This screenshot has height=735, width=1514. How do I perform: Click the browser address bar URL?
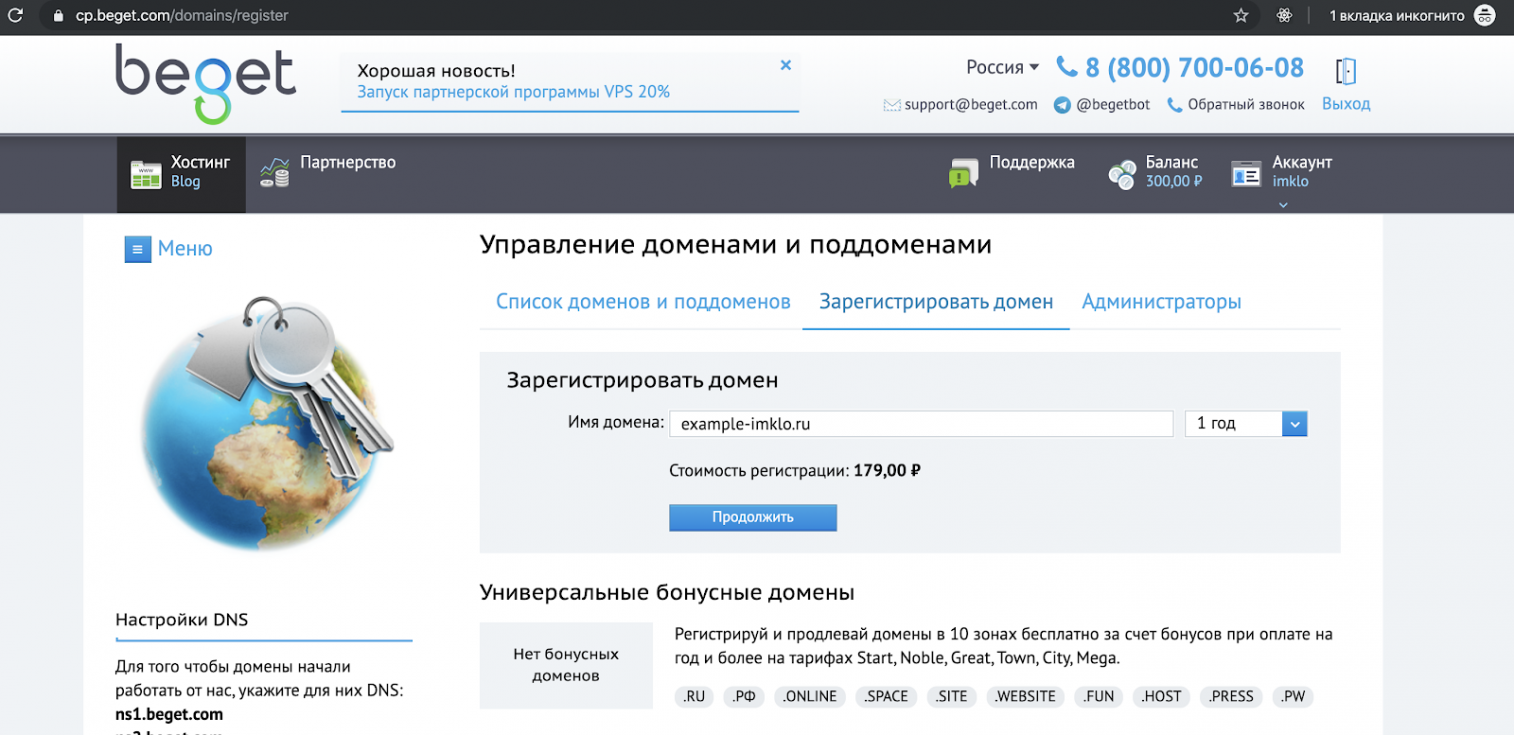pos(183,16)
